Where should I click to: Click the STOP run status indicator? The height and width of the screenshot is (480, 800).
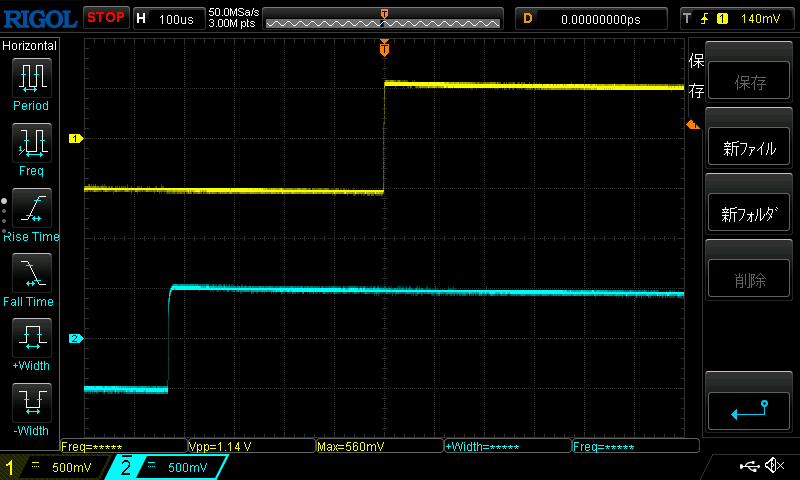pos(106,18)
